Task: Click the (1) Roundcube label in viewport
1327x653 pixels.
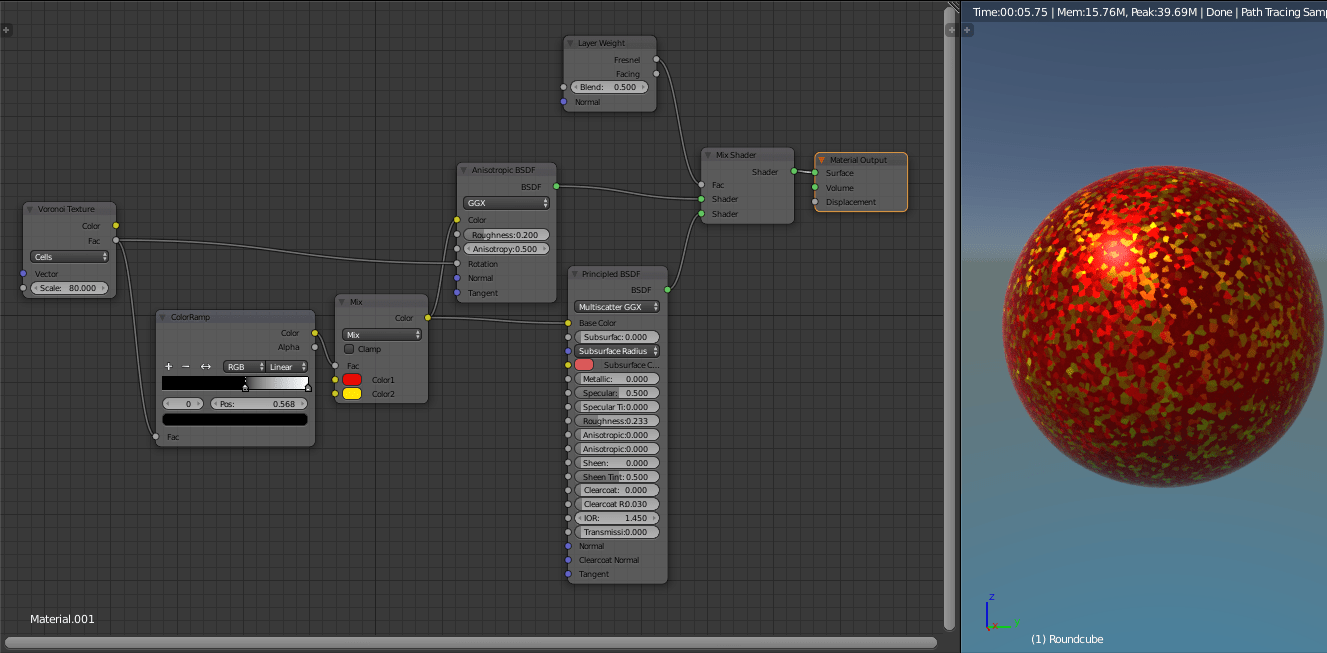Action: point(1067,639)
